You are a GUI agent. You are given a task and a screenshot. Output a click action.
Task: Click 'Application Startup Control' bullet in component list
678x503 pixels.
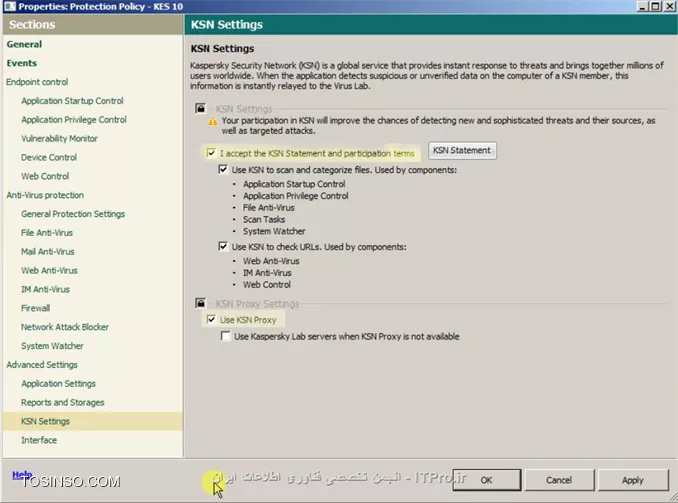[294, 184]
